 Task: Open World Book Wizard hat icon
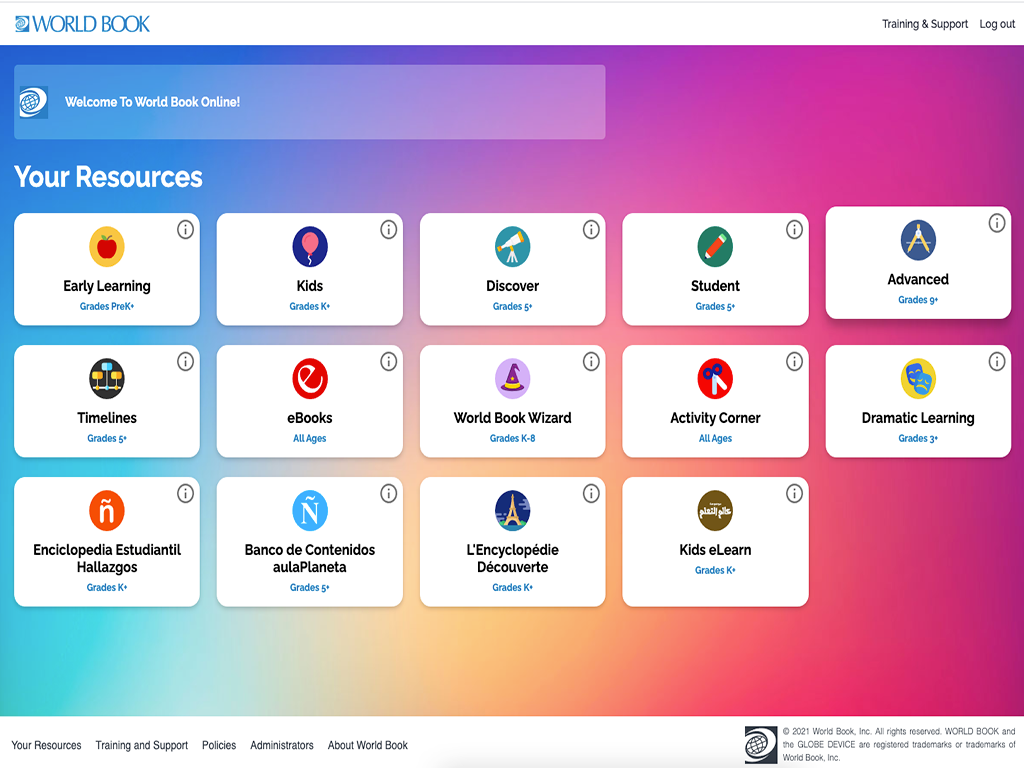[513, 379]
